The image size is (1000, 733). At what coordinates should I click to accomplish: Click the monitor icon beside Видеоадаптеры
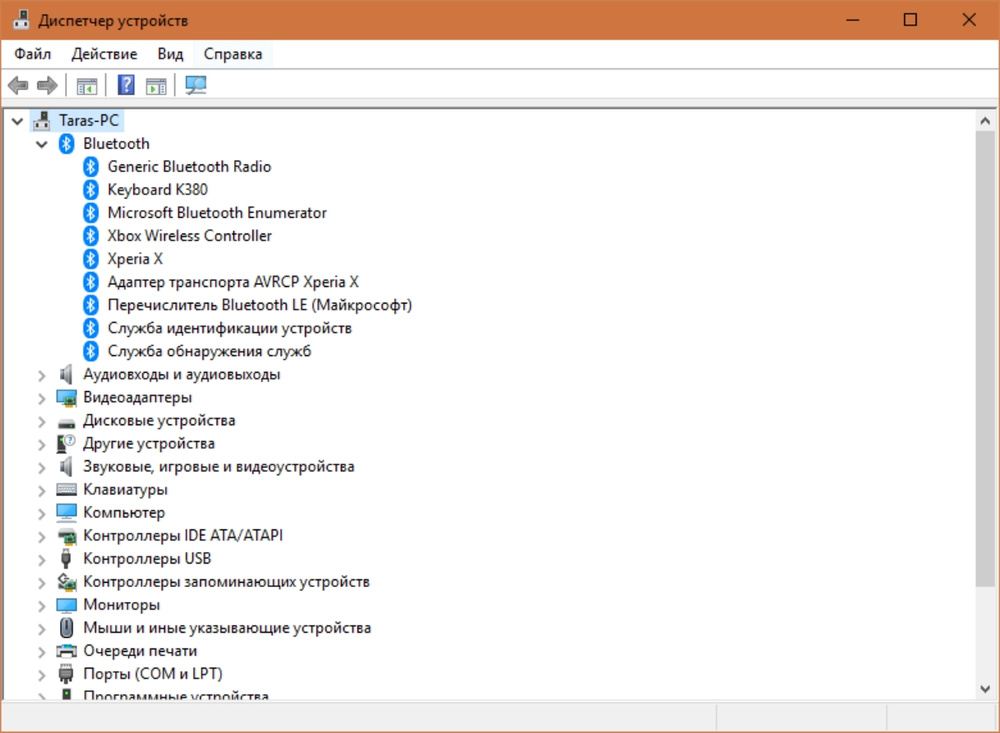pos(67,398)
